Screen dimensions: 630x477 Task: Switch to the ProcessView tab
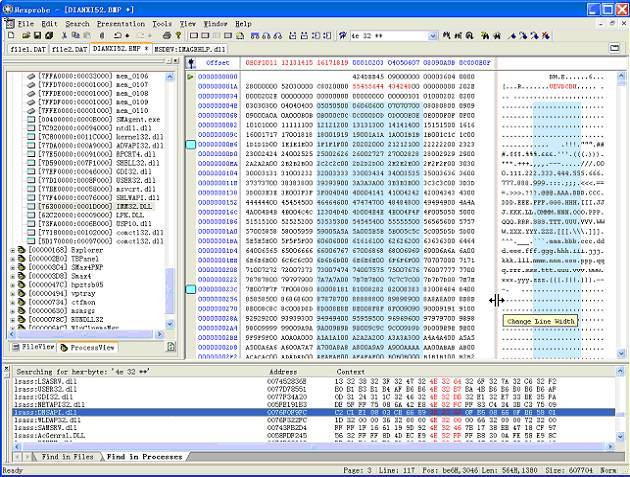click(x=88, y=347)
